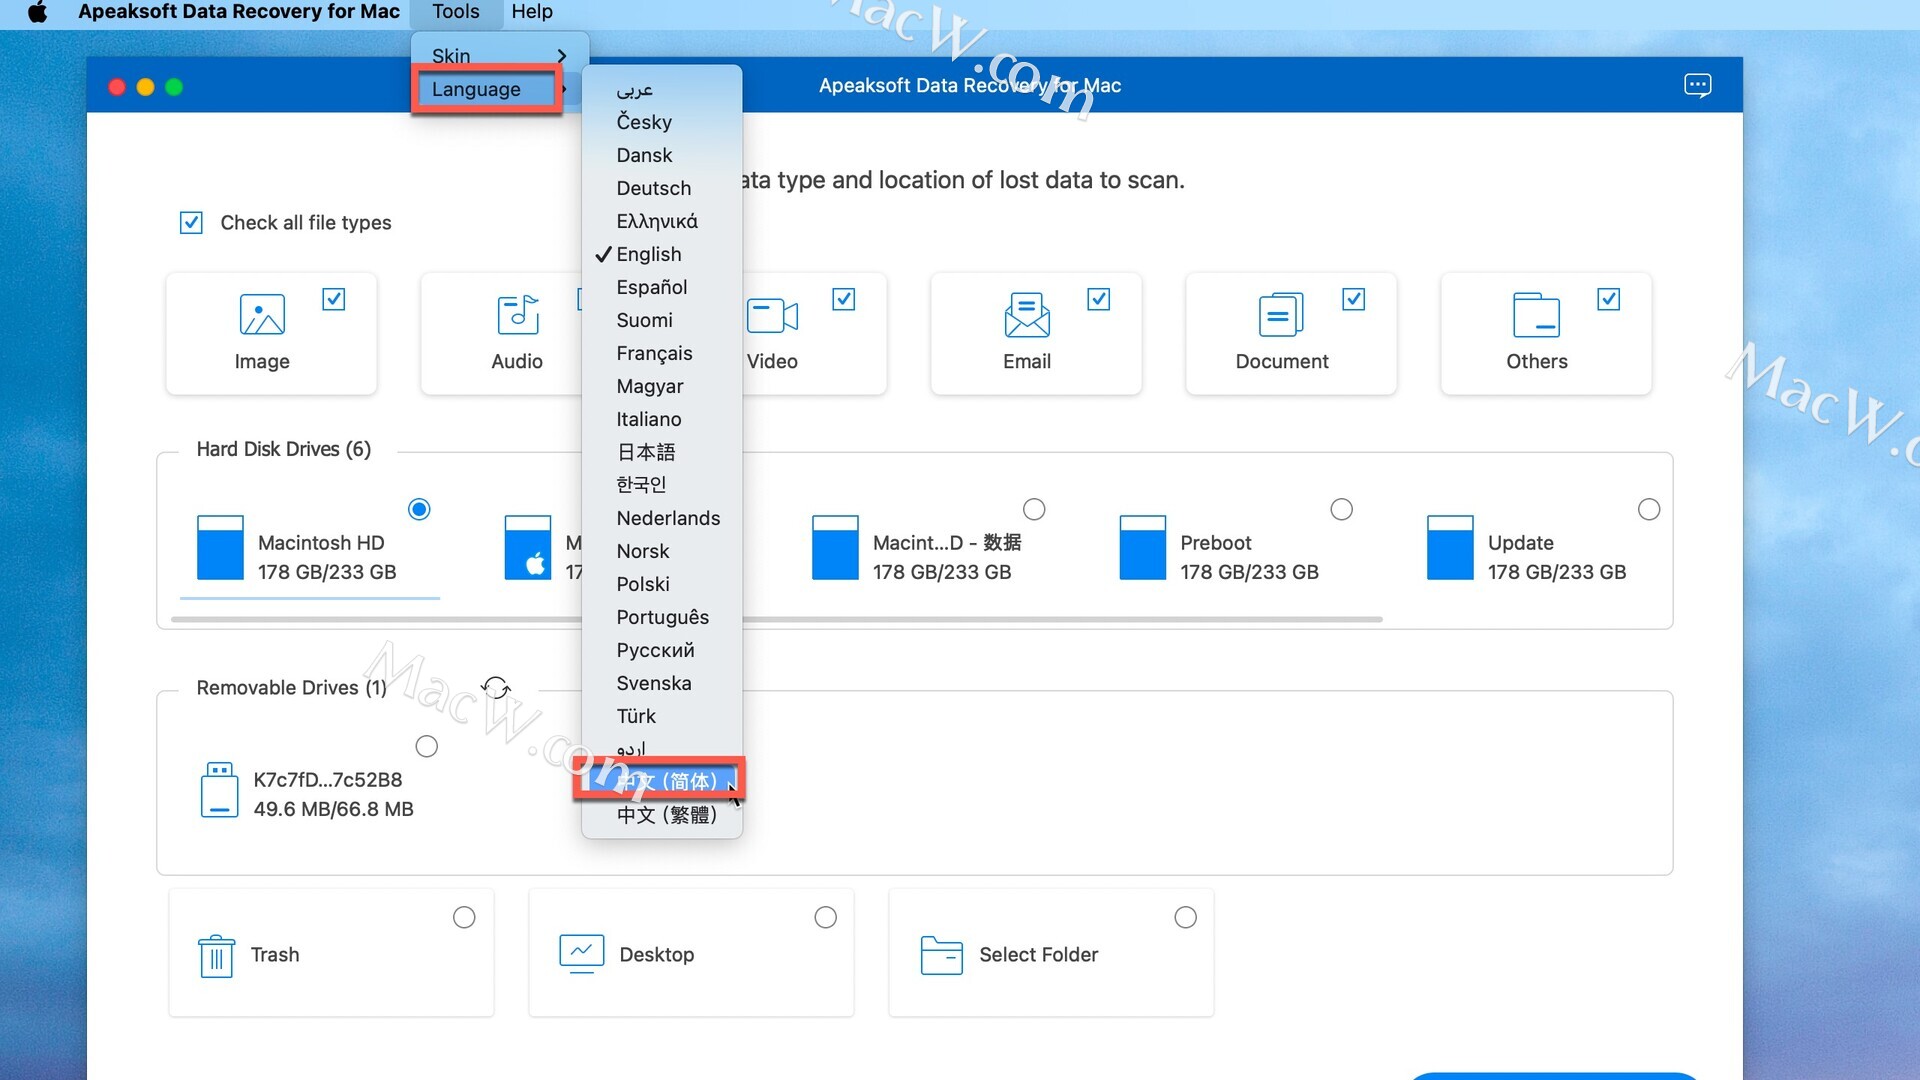Select the K7c7fD removable drive radio button
1920x1080 pixels.
pos(427,746)
